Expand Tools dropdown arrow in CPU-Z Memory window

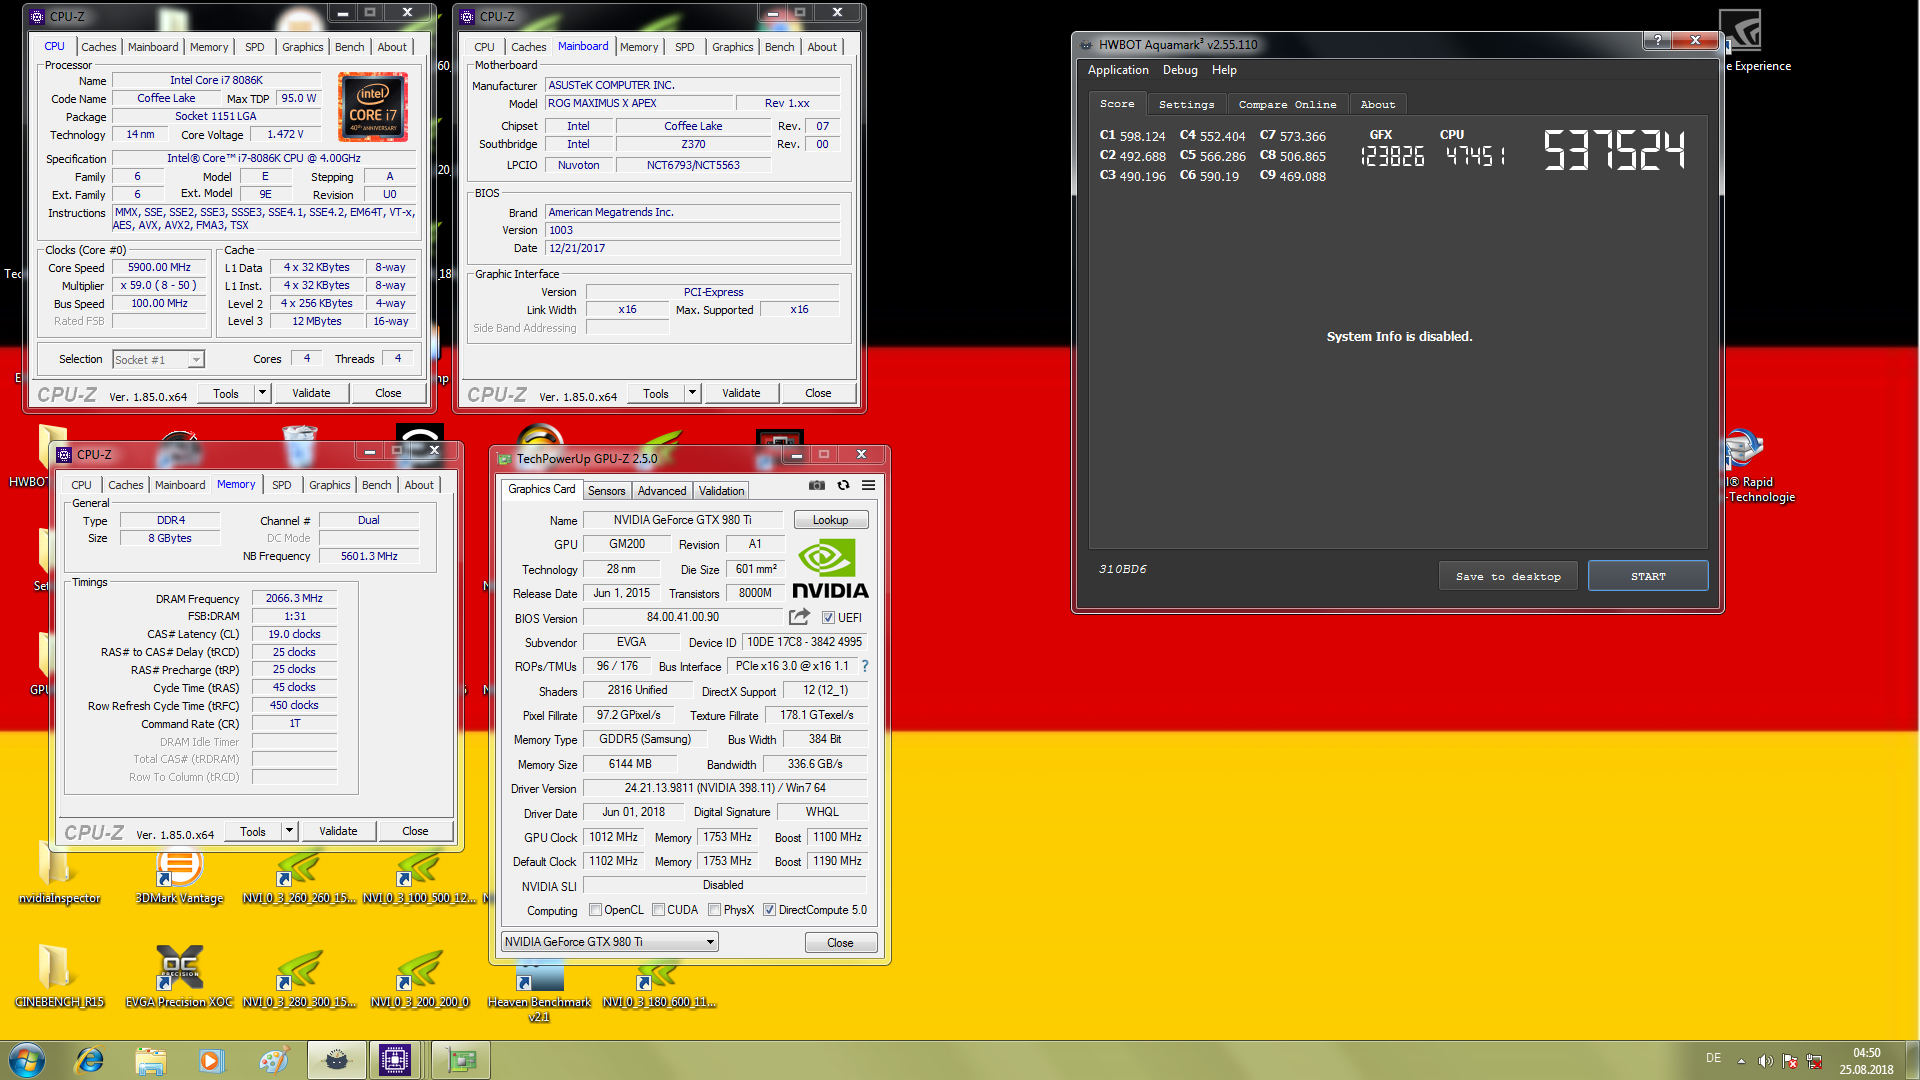click(289, 831)
